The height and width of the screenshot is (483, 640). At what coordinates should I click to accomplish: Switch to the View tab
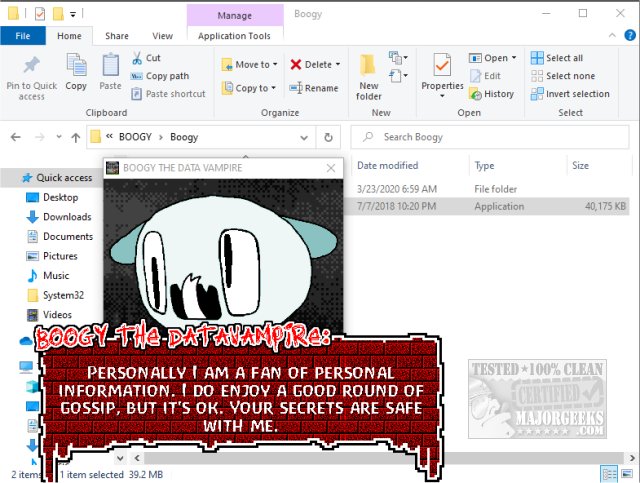point(162,36)
